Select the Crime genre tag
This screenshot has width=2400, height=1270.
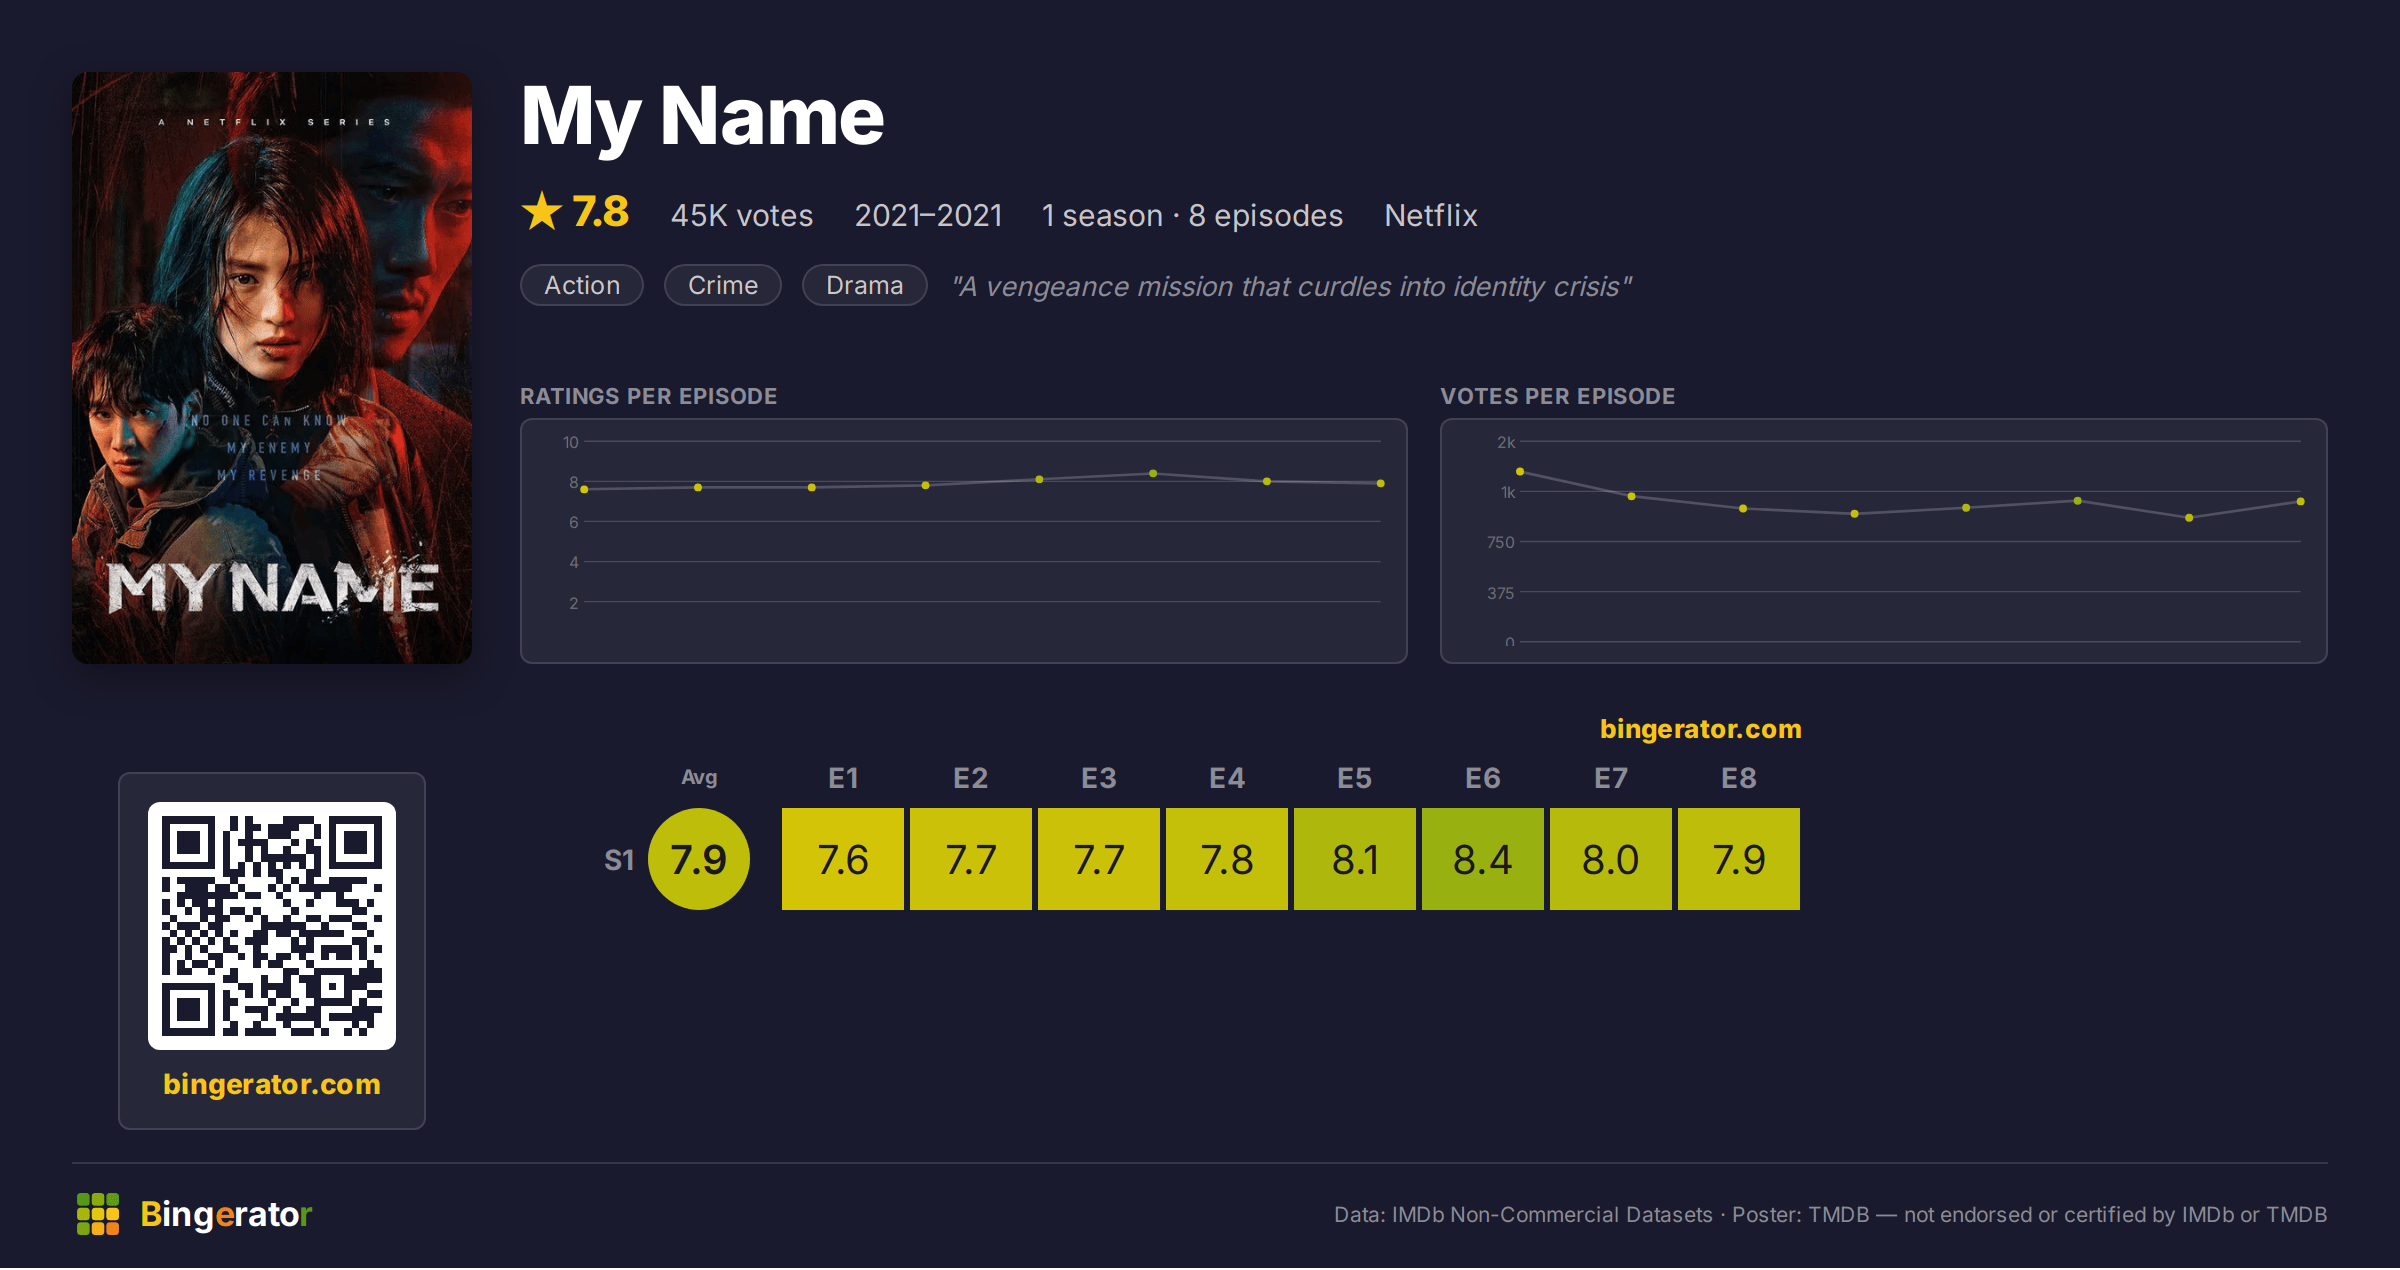[723, 285]
